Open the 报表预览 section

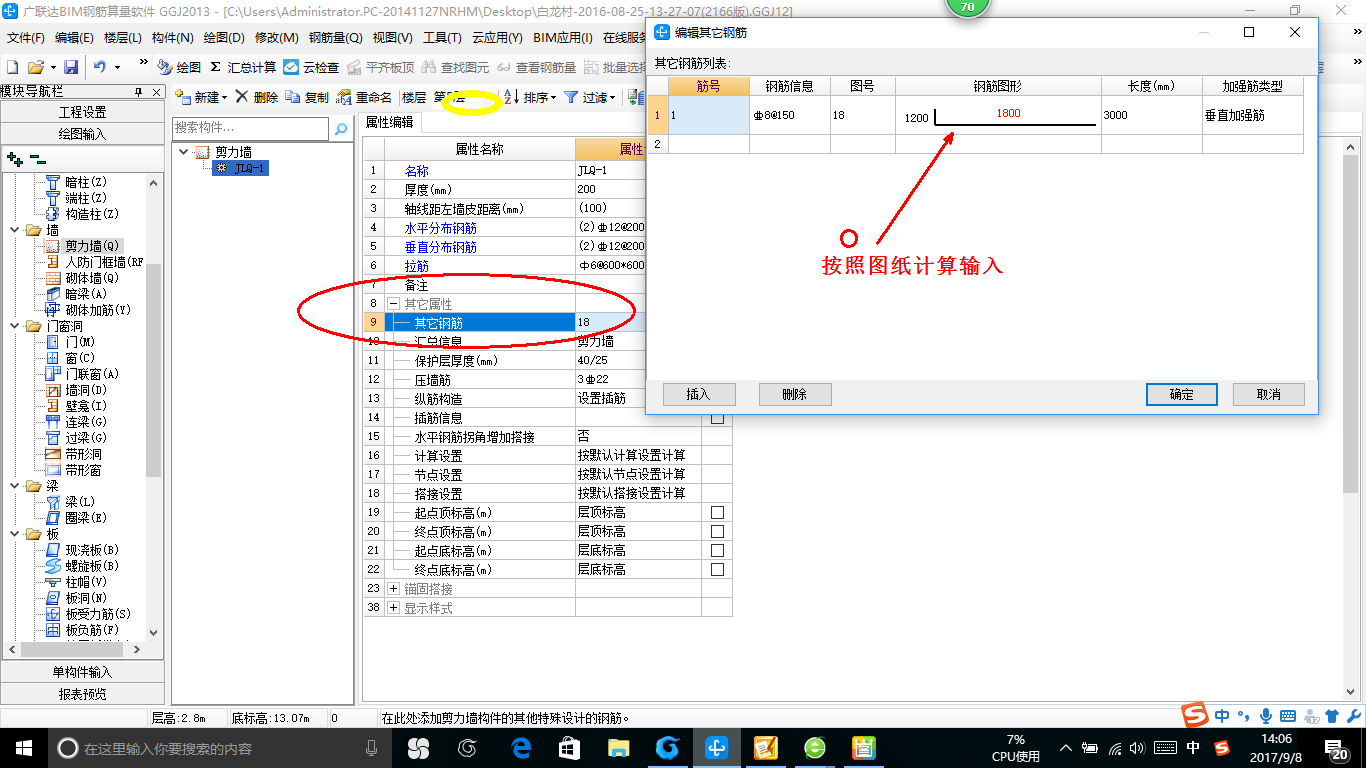pos(82,694)
